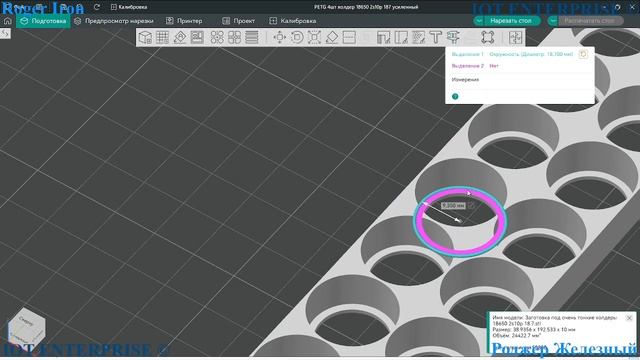Close the model info popup
The image size is (640, 360).
click(629, 317)
